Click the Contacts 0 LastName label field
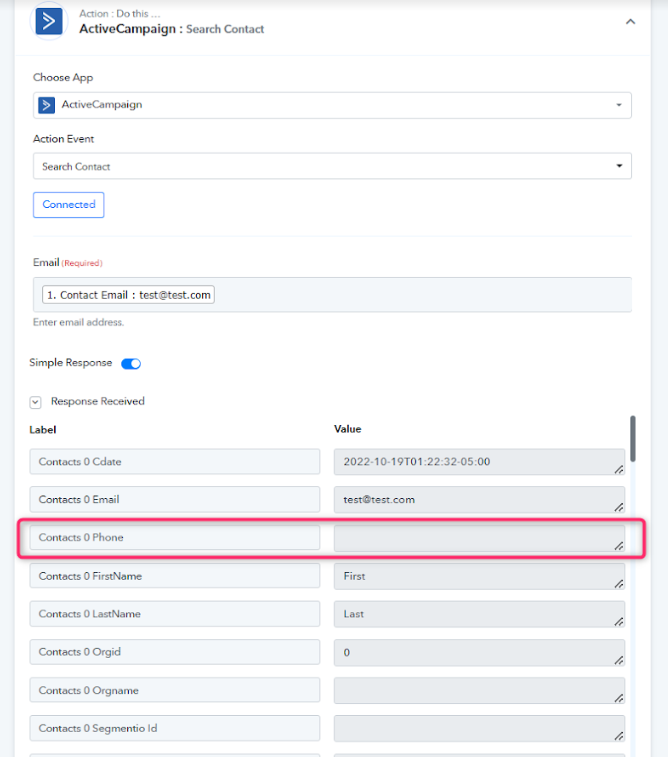The height and width of the screenshot is (757, 668). [x=175, y=614]
